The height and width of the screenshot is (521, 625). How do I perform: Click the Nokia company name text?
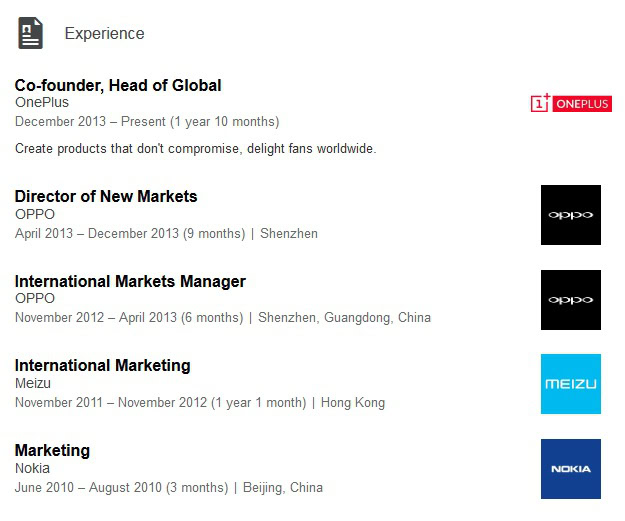32,468
